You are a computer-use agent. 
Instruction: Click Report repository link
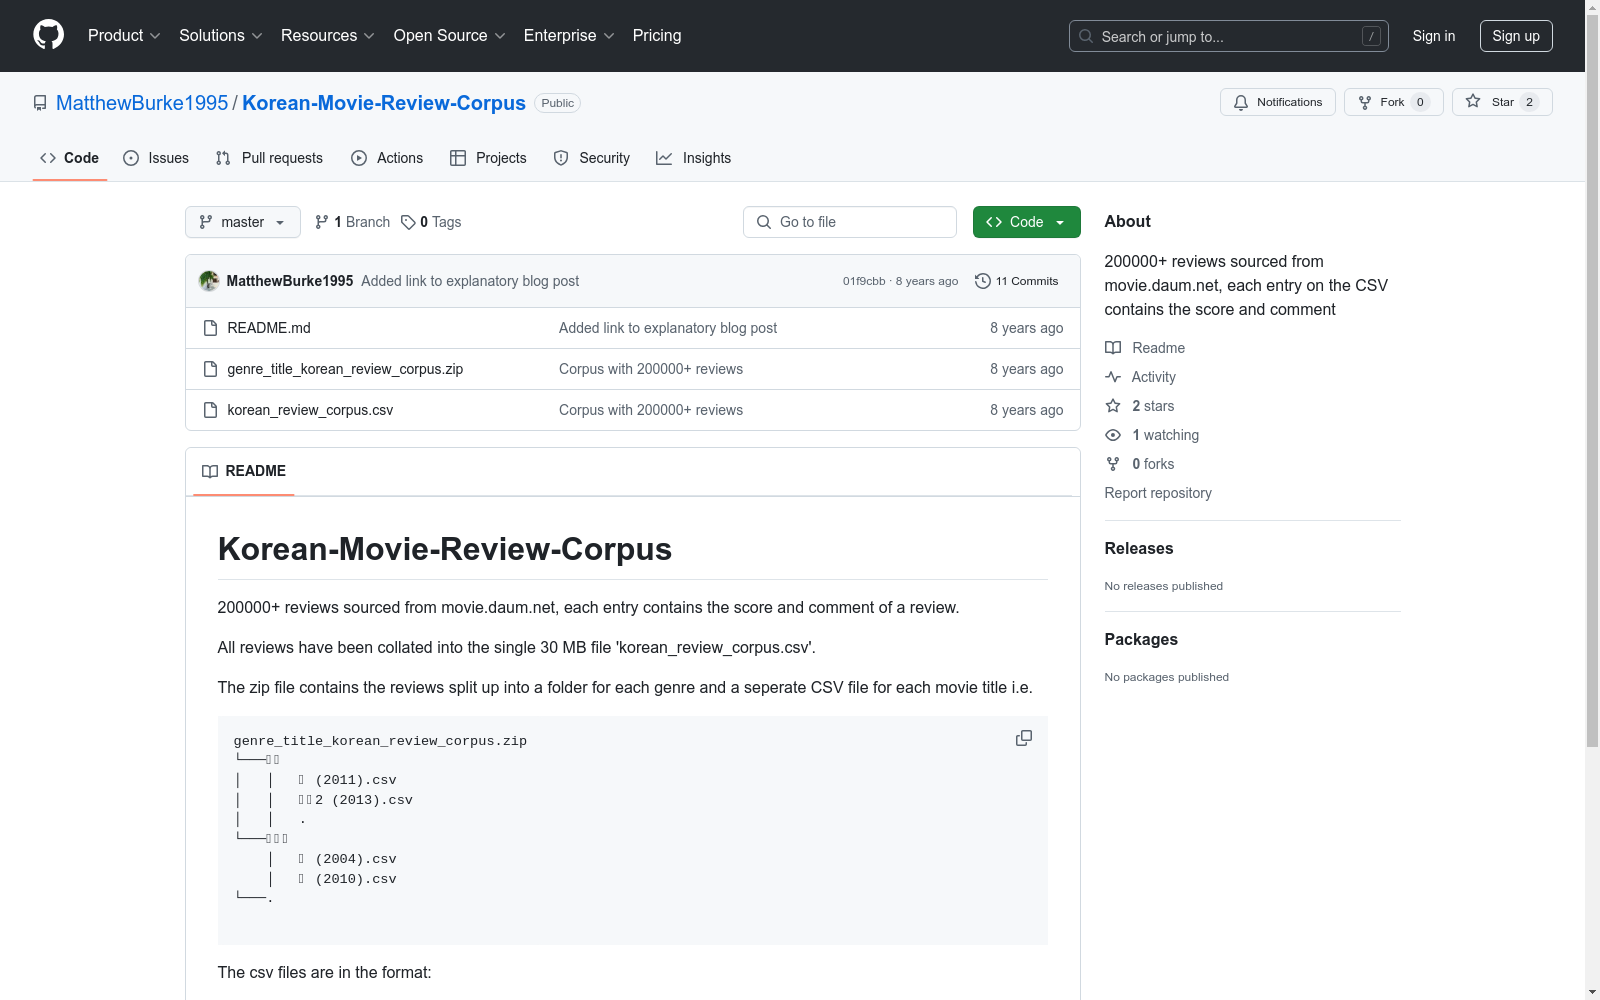tap(1158, 493)
